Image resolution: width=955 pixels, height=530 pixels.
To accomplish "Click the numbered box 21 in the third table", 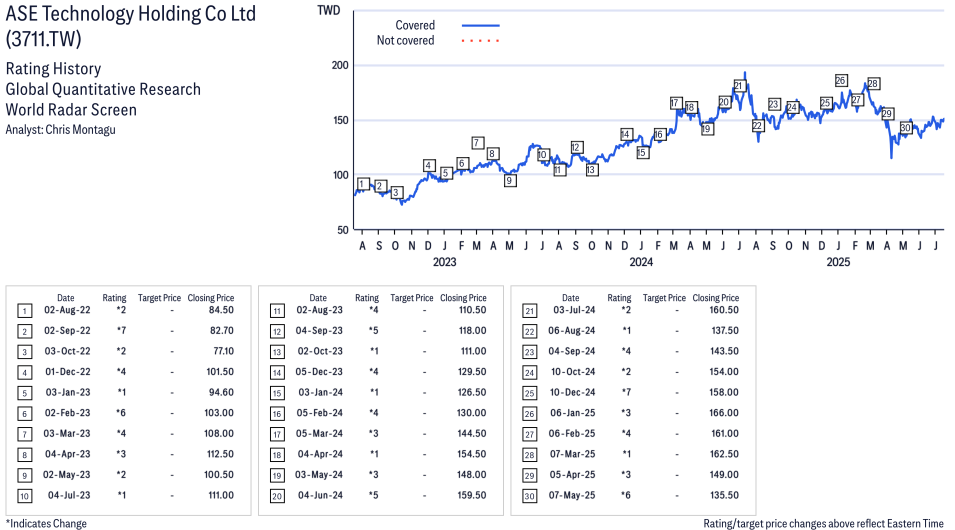I will (530, 311).
